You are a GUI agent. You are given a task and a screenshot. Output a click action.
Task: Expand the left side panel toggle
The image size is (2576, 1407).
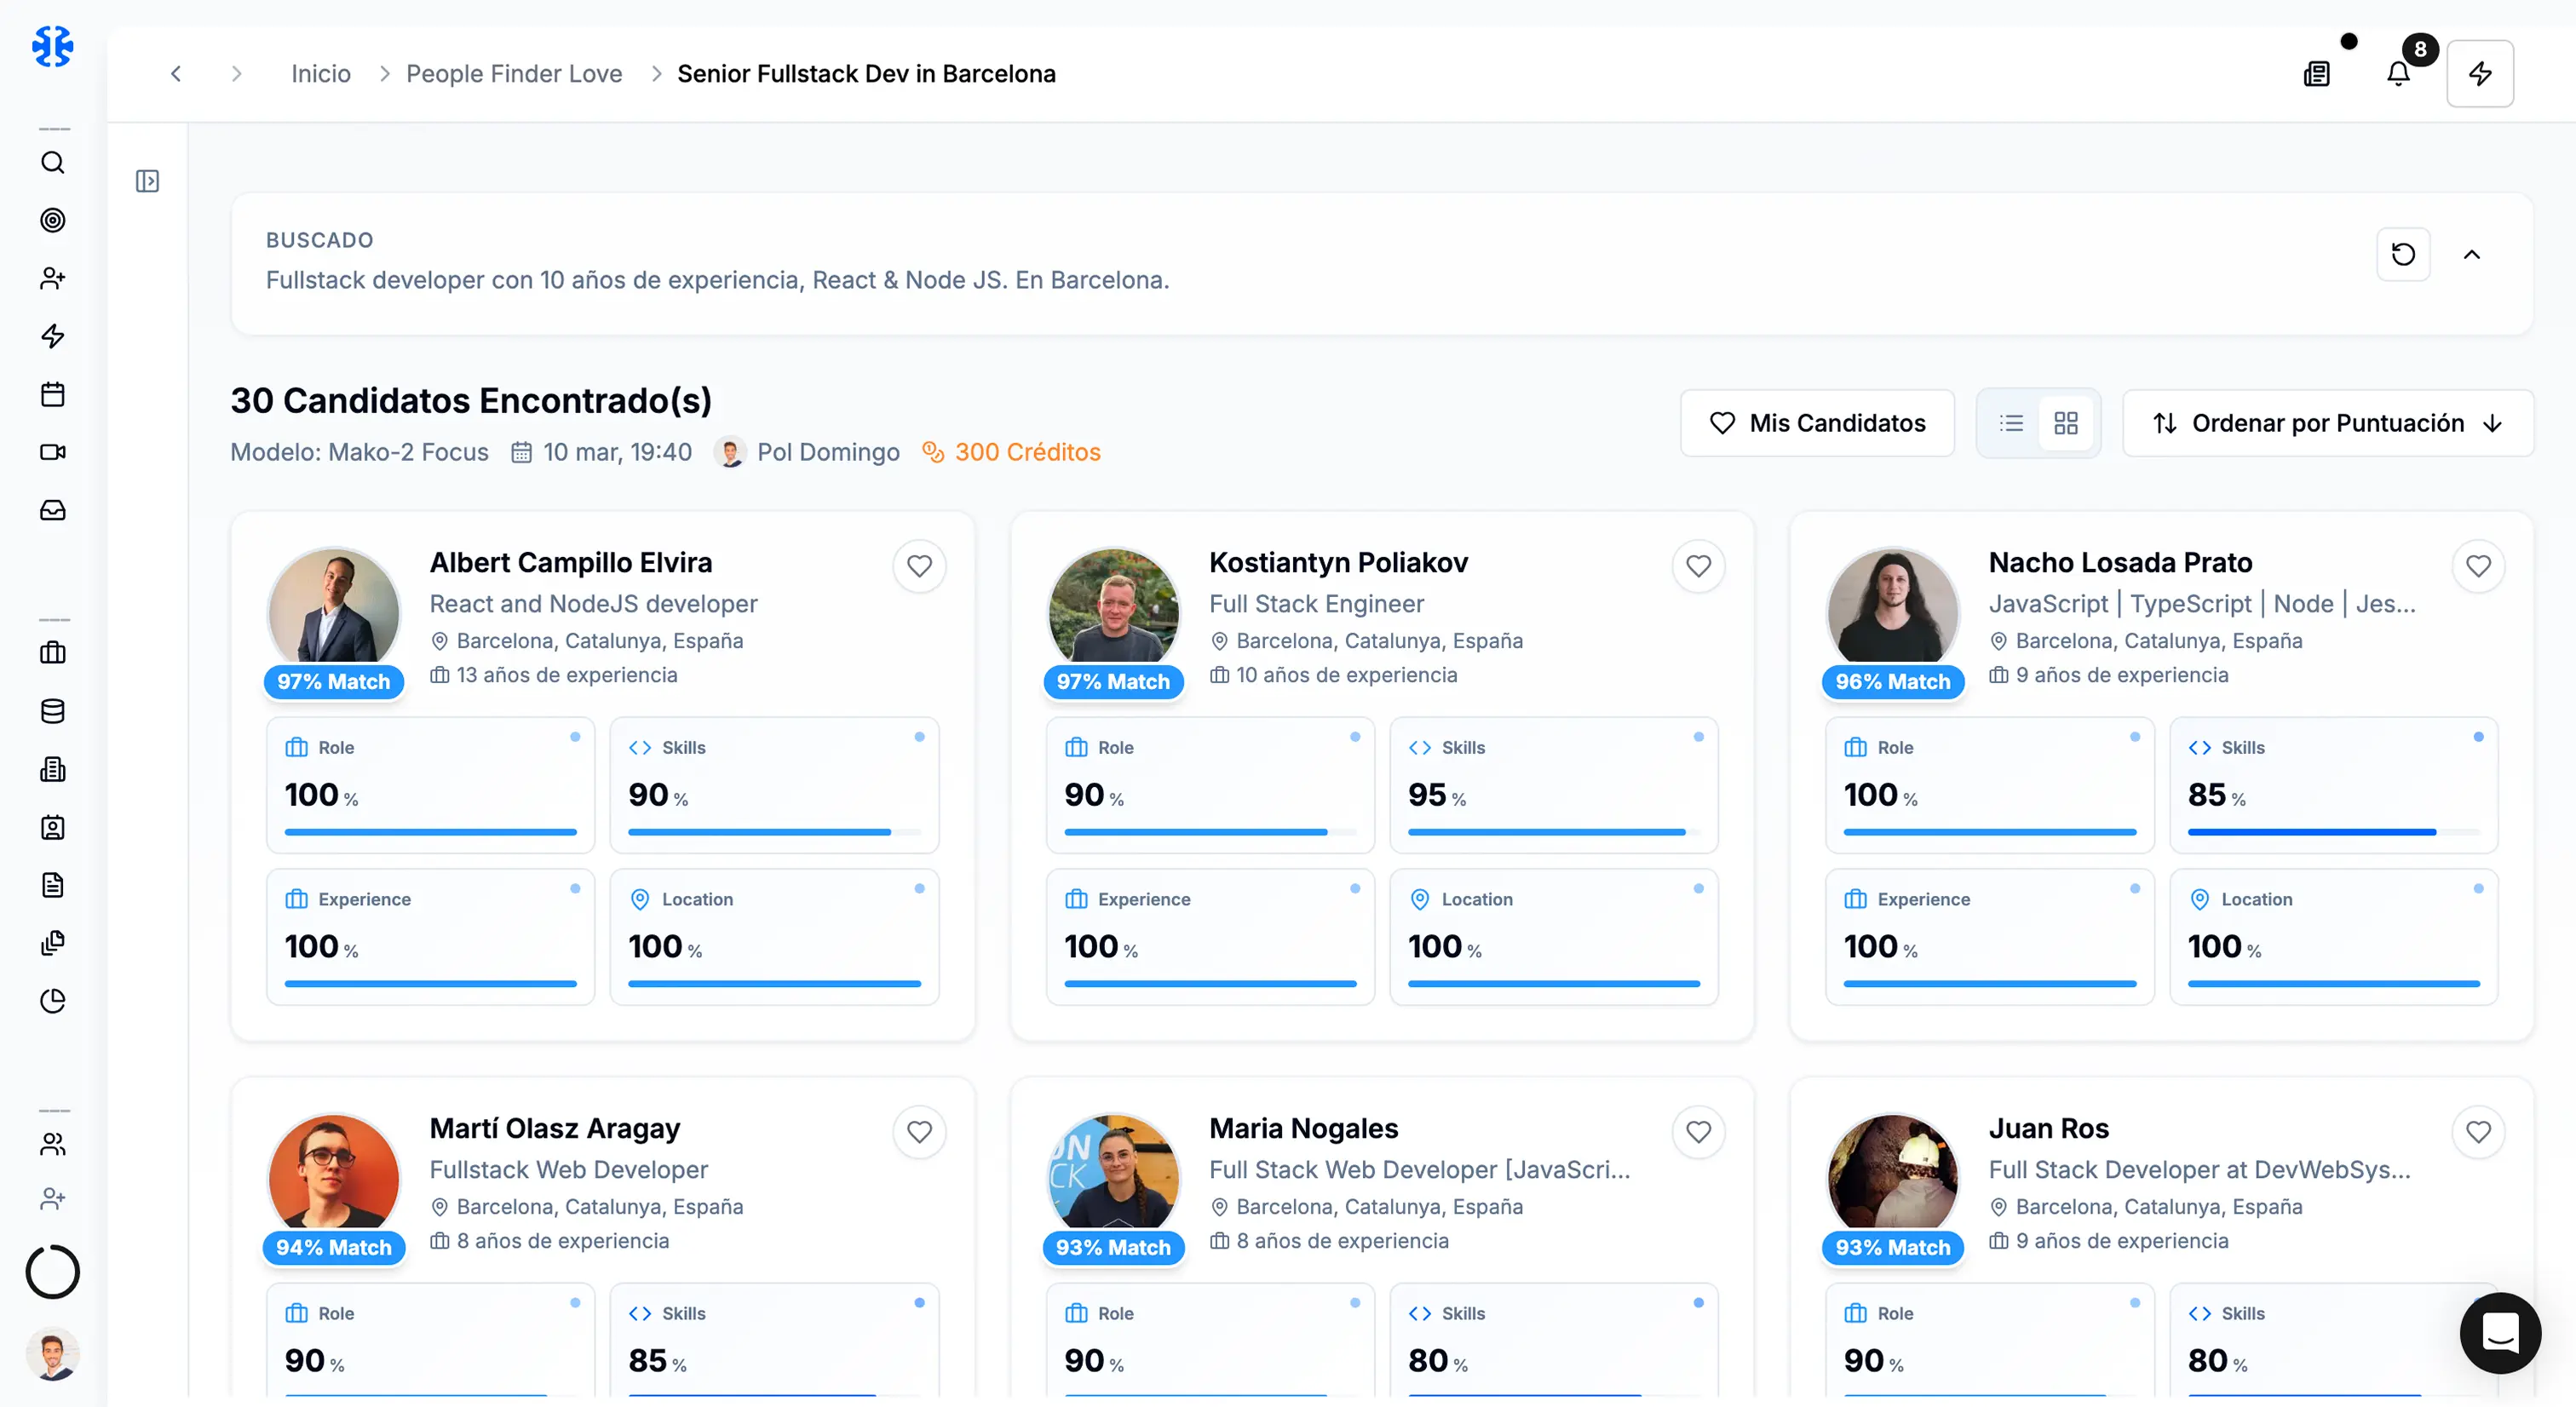(147, 181)
